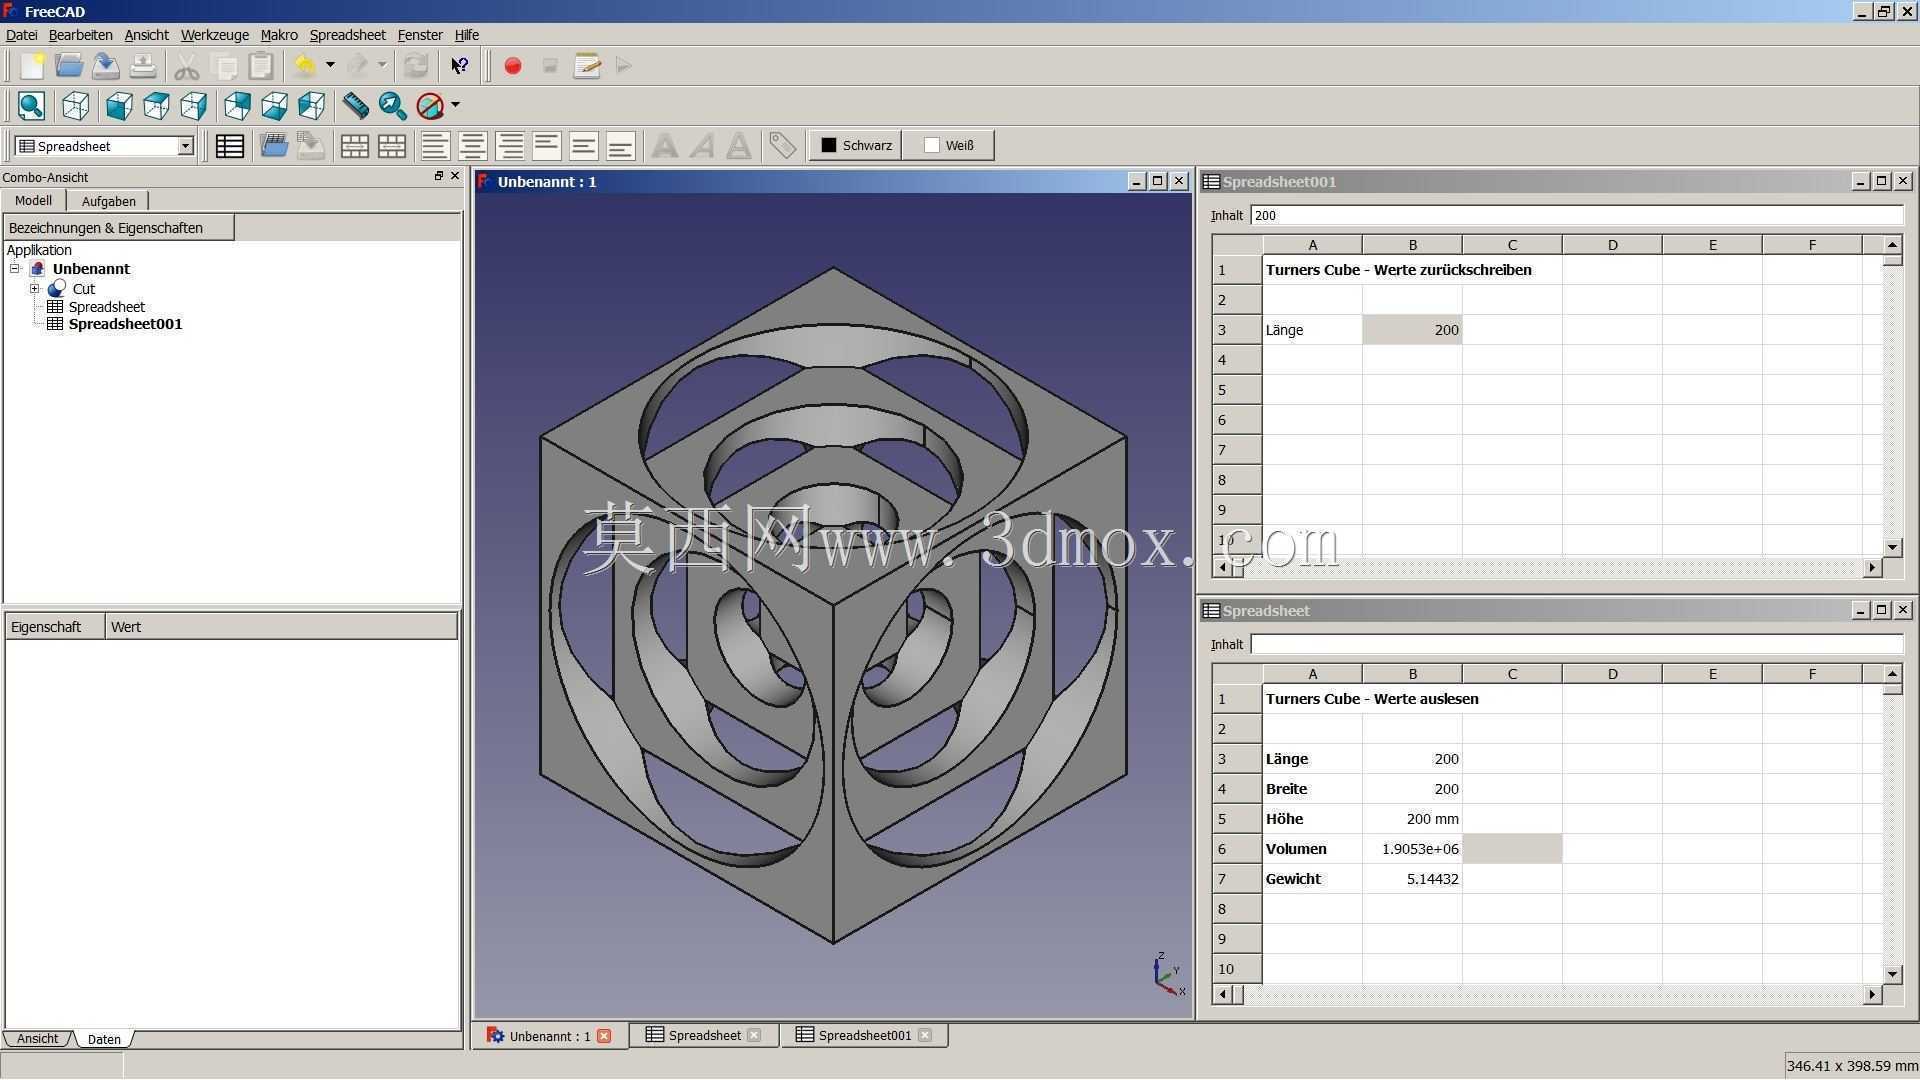The image size is (1920, 1080).
Task: Select the Volumen value 1.9053e+06 cell
Action: [x=1412, y=849]
